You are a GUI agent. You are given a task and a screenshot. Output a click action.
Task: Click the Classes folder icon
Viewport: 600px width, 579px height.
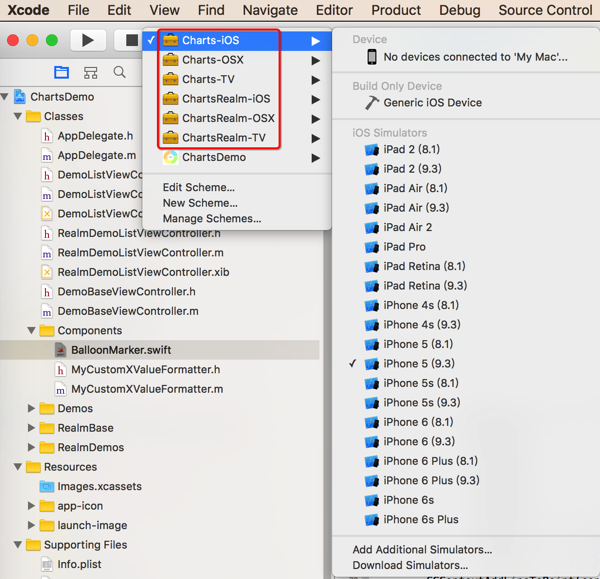coord(33,116)
